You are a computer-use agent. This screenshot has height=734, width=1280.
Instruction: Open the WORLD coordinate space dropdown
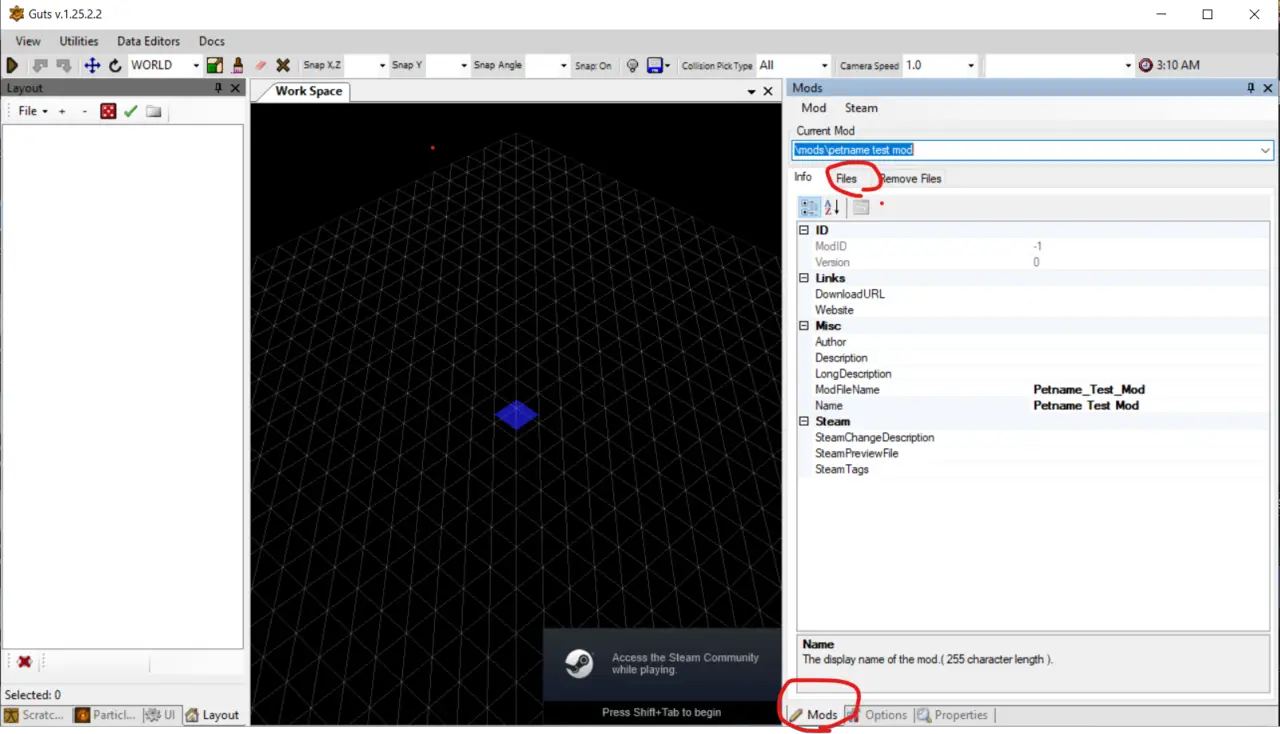195,65
